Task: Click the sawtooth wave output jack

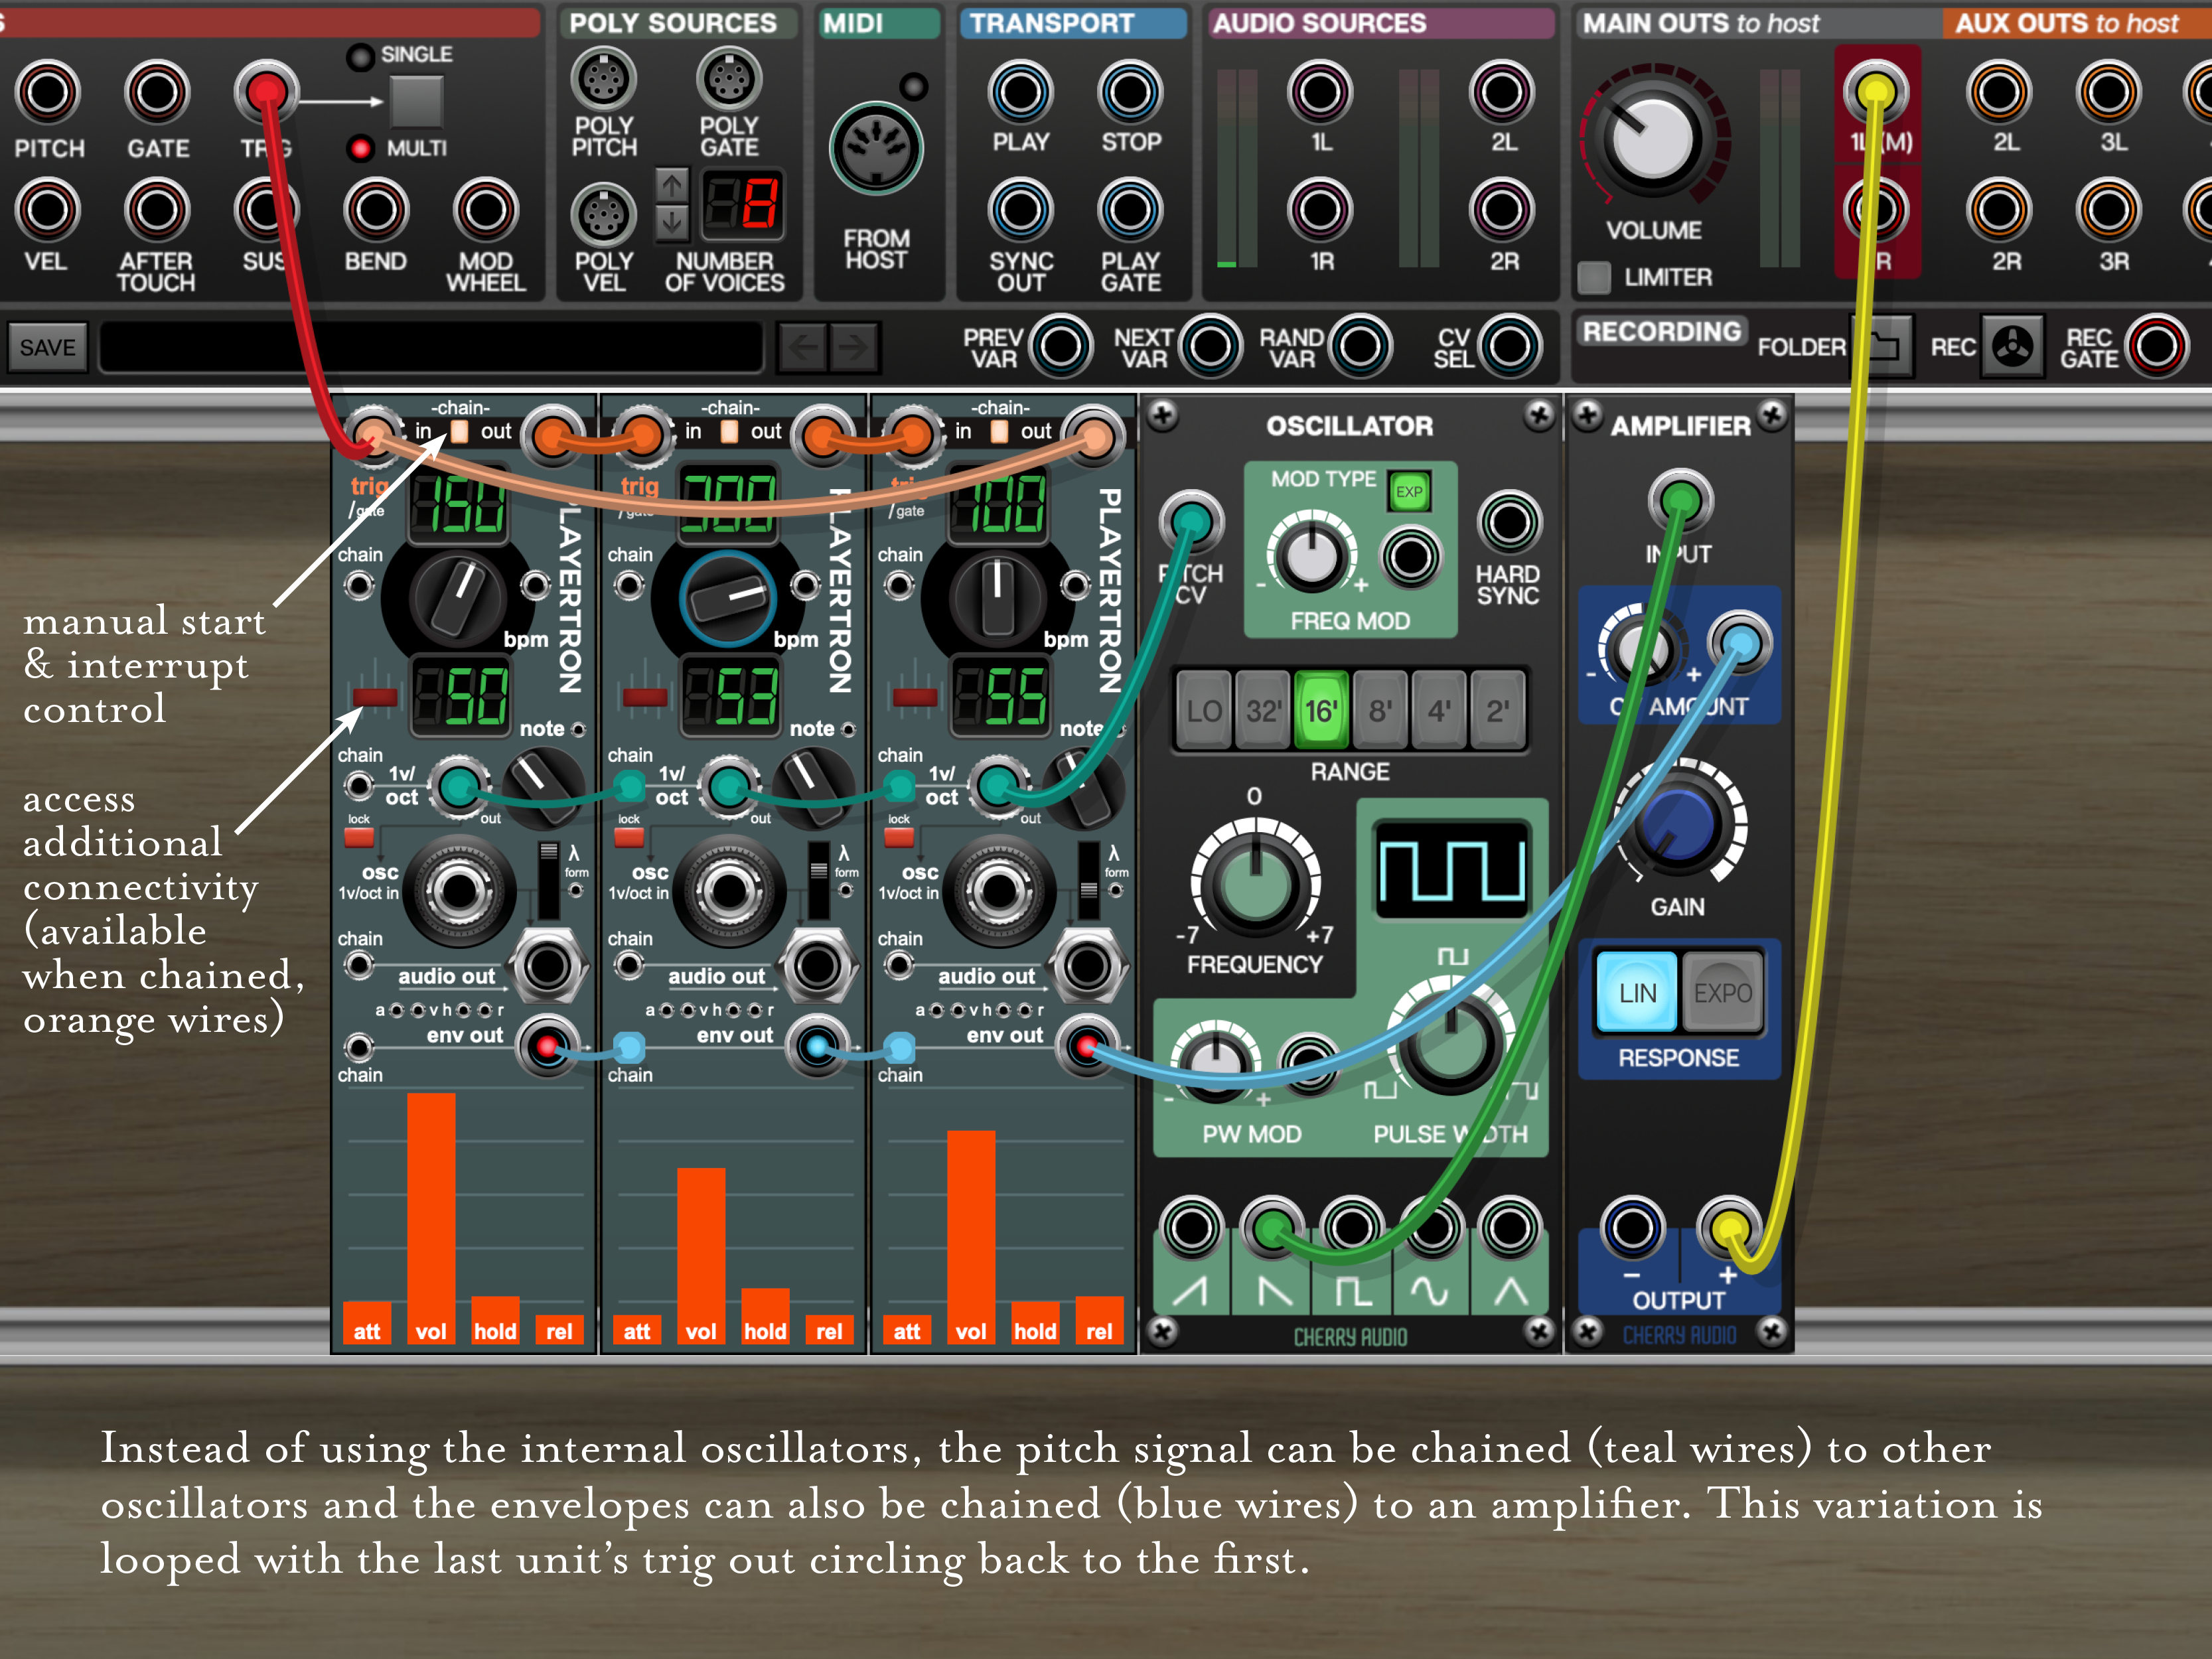Action: coord(1191,1228)
